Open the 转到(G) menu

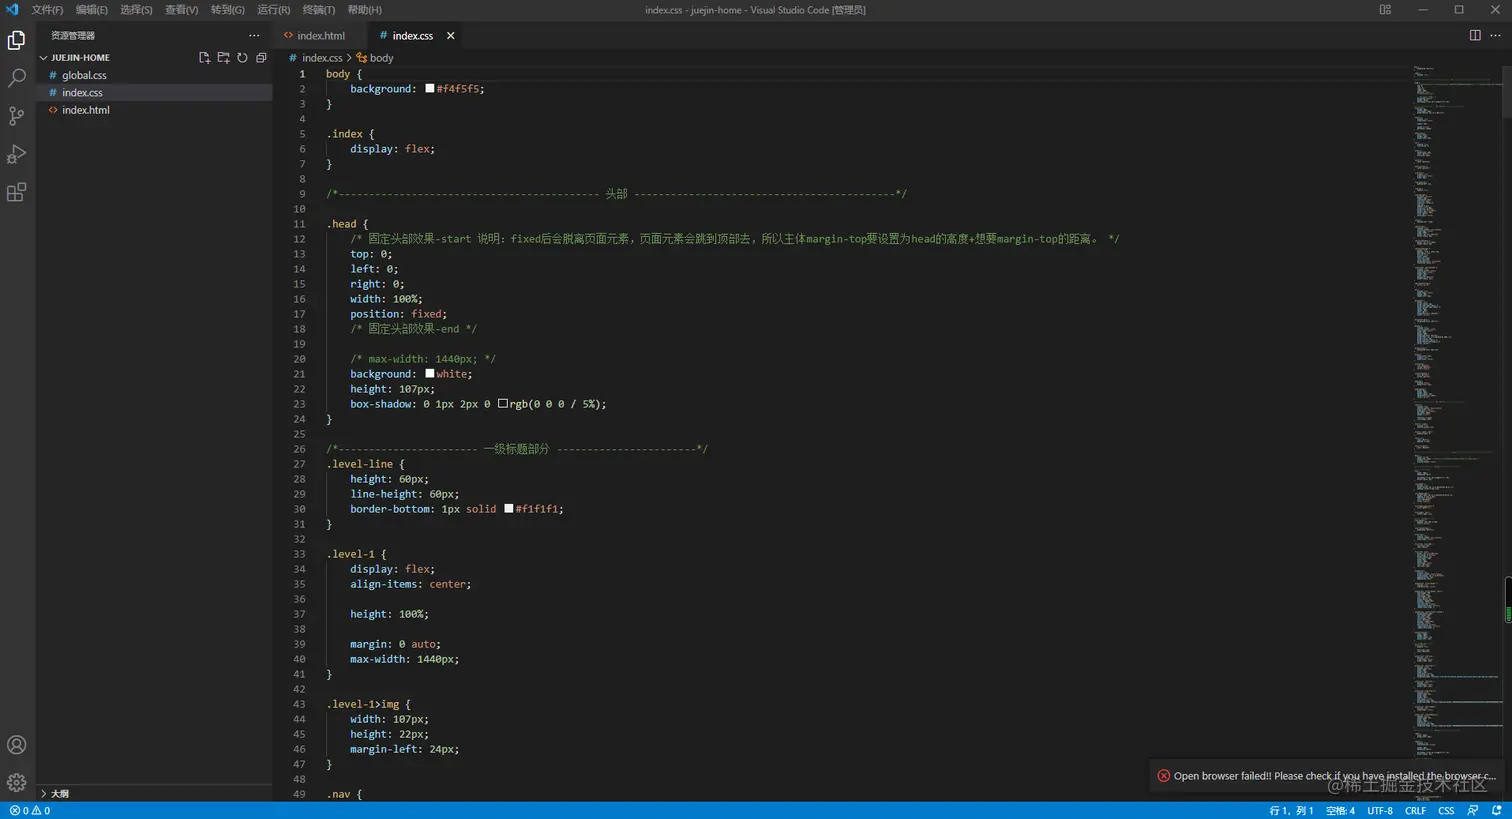(x=227, y=10)
